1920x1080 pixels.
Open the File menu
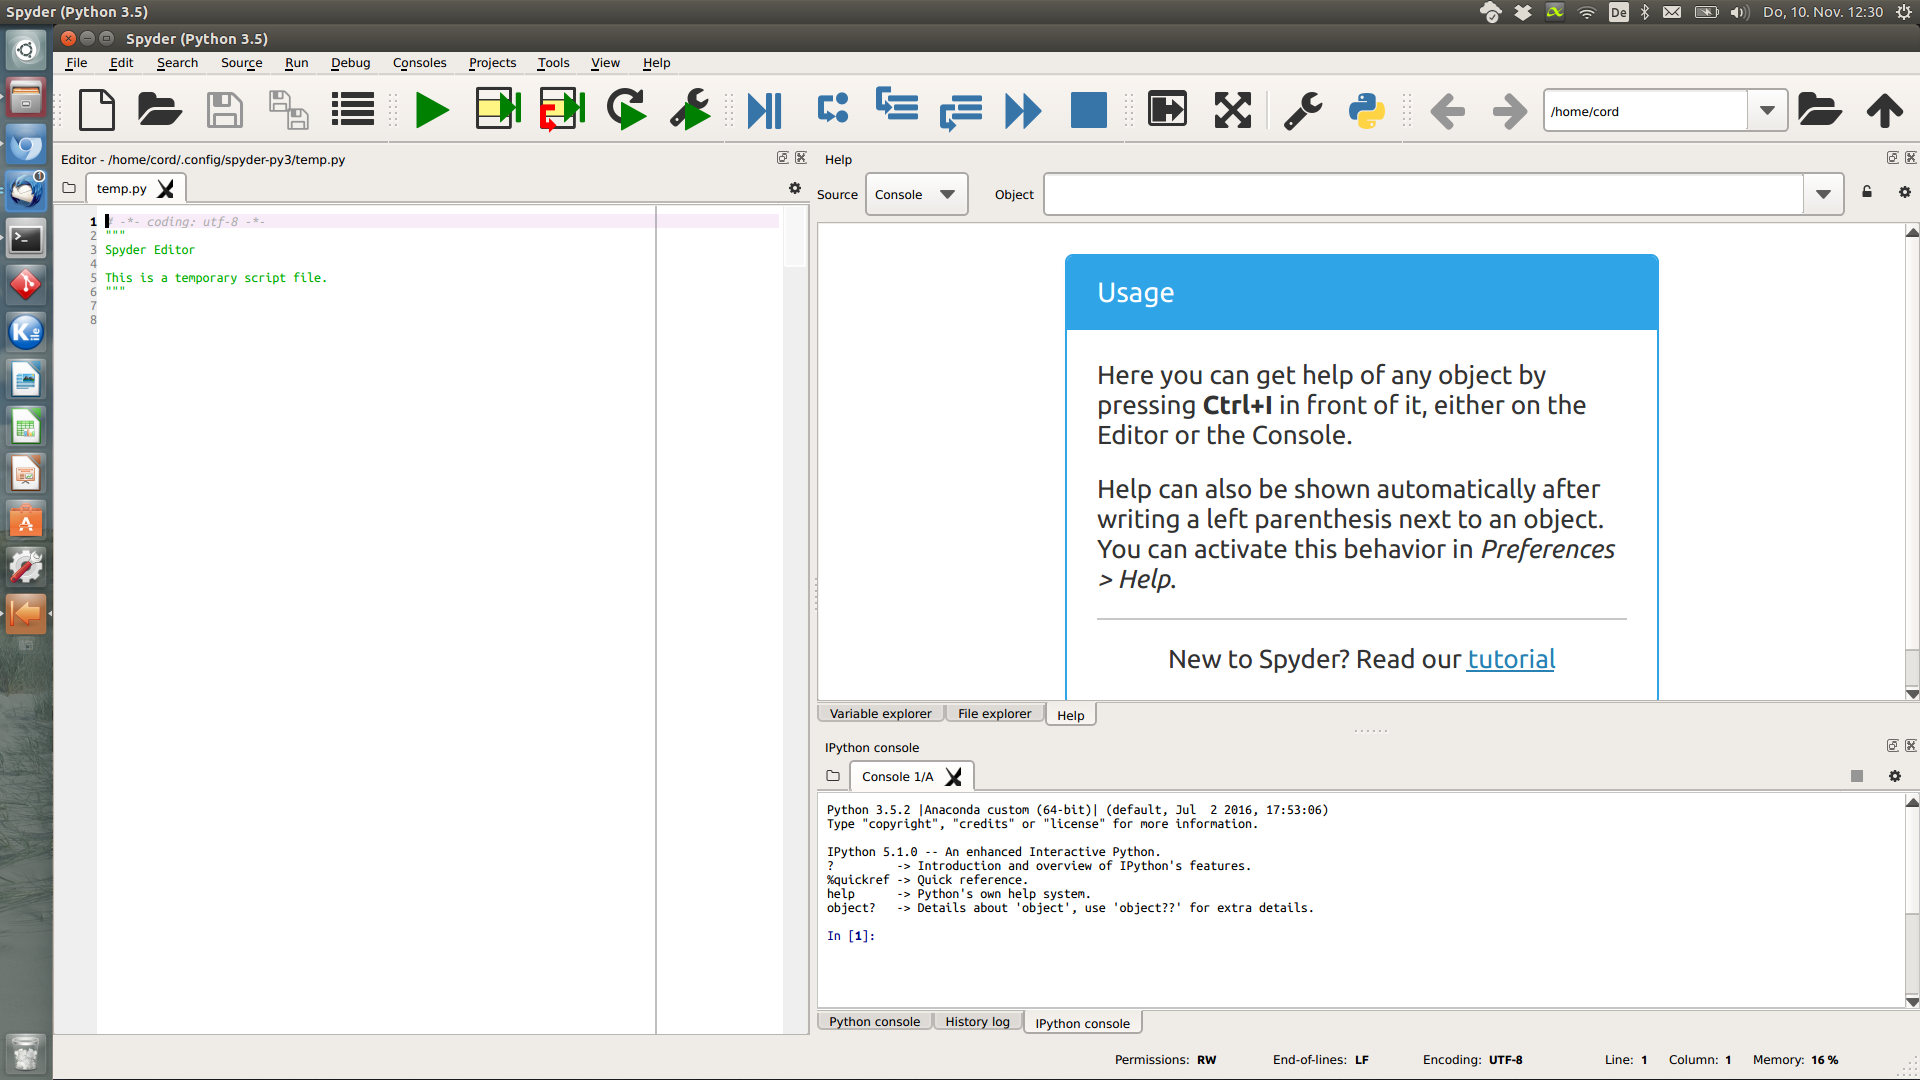76,62
